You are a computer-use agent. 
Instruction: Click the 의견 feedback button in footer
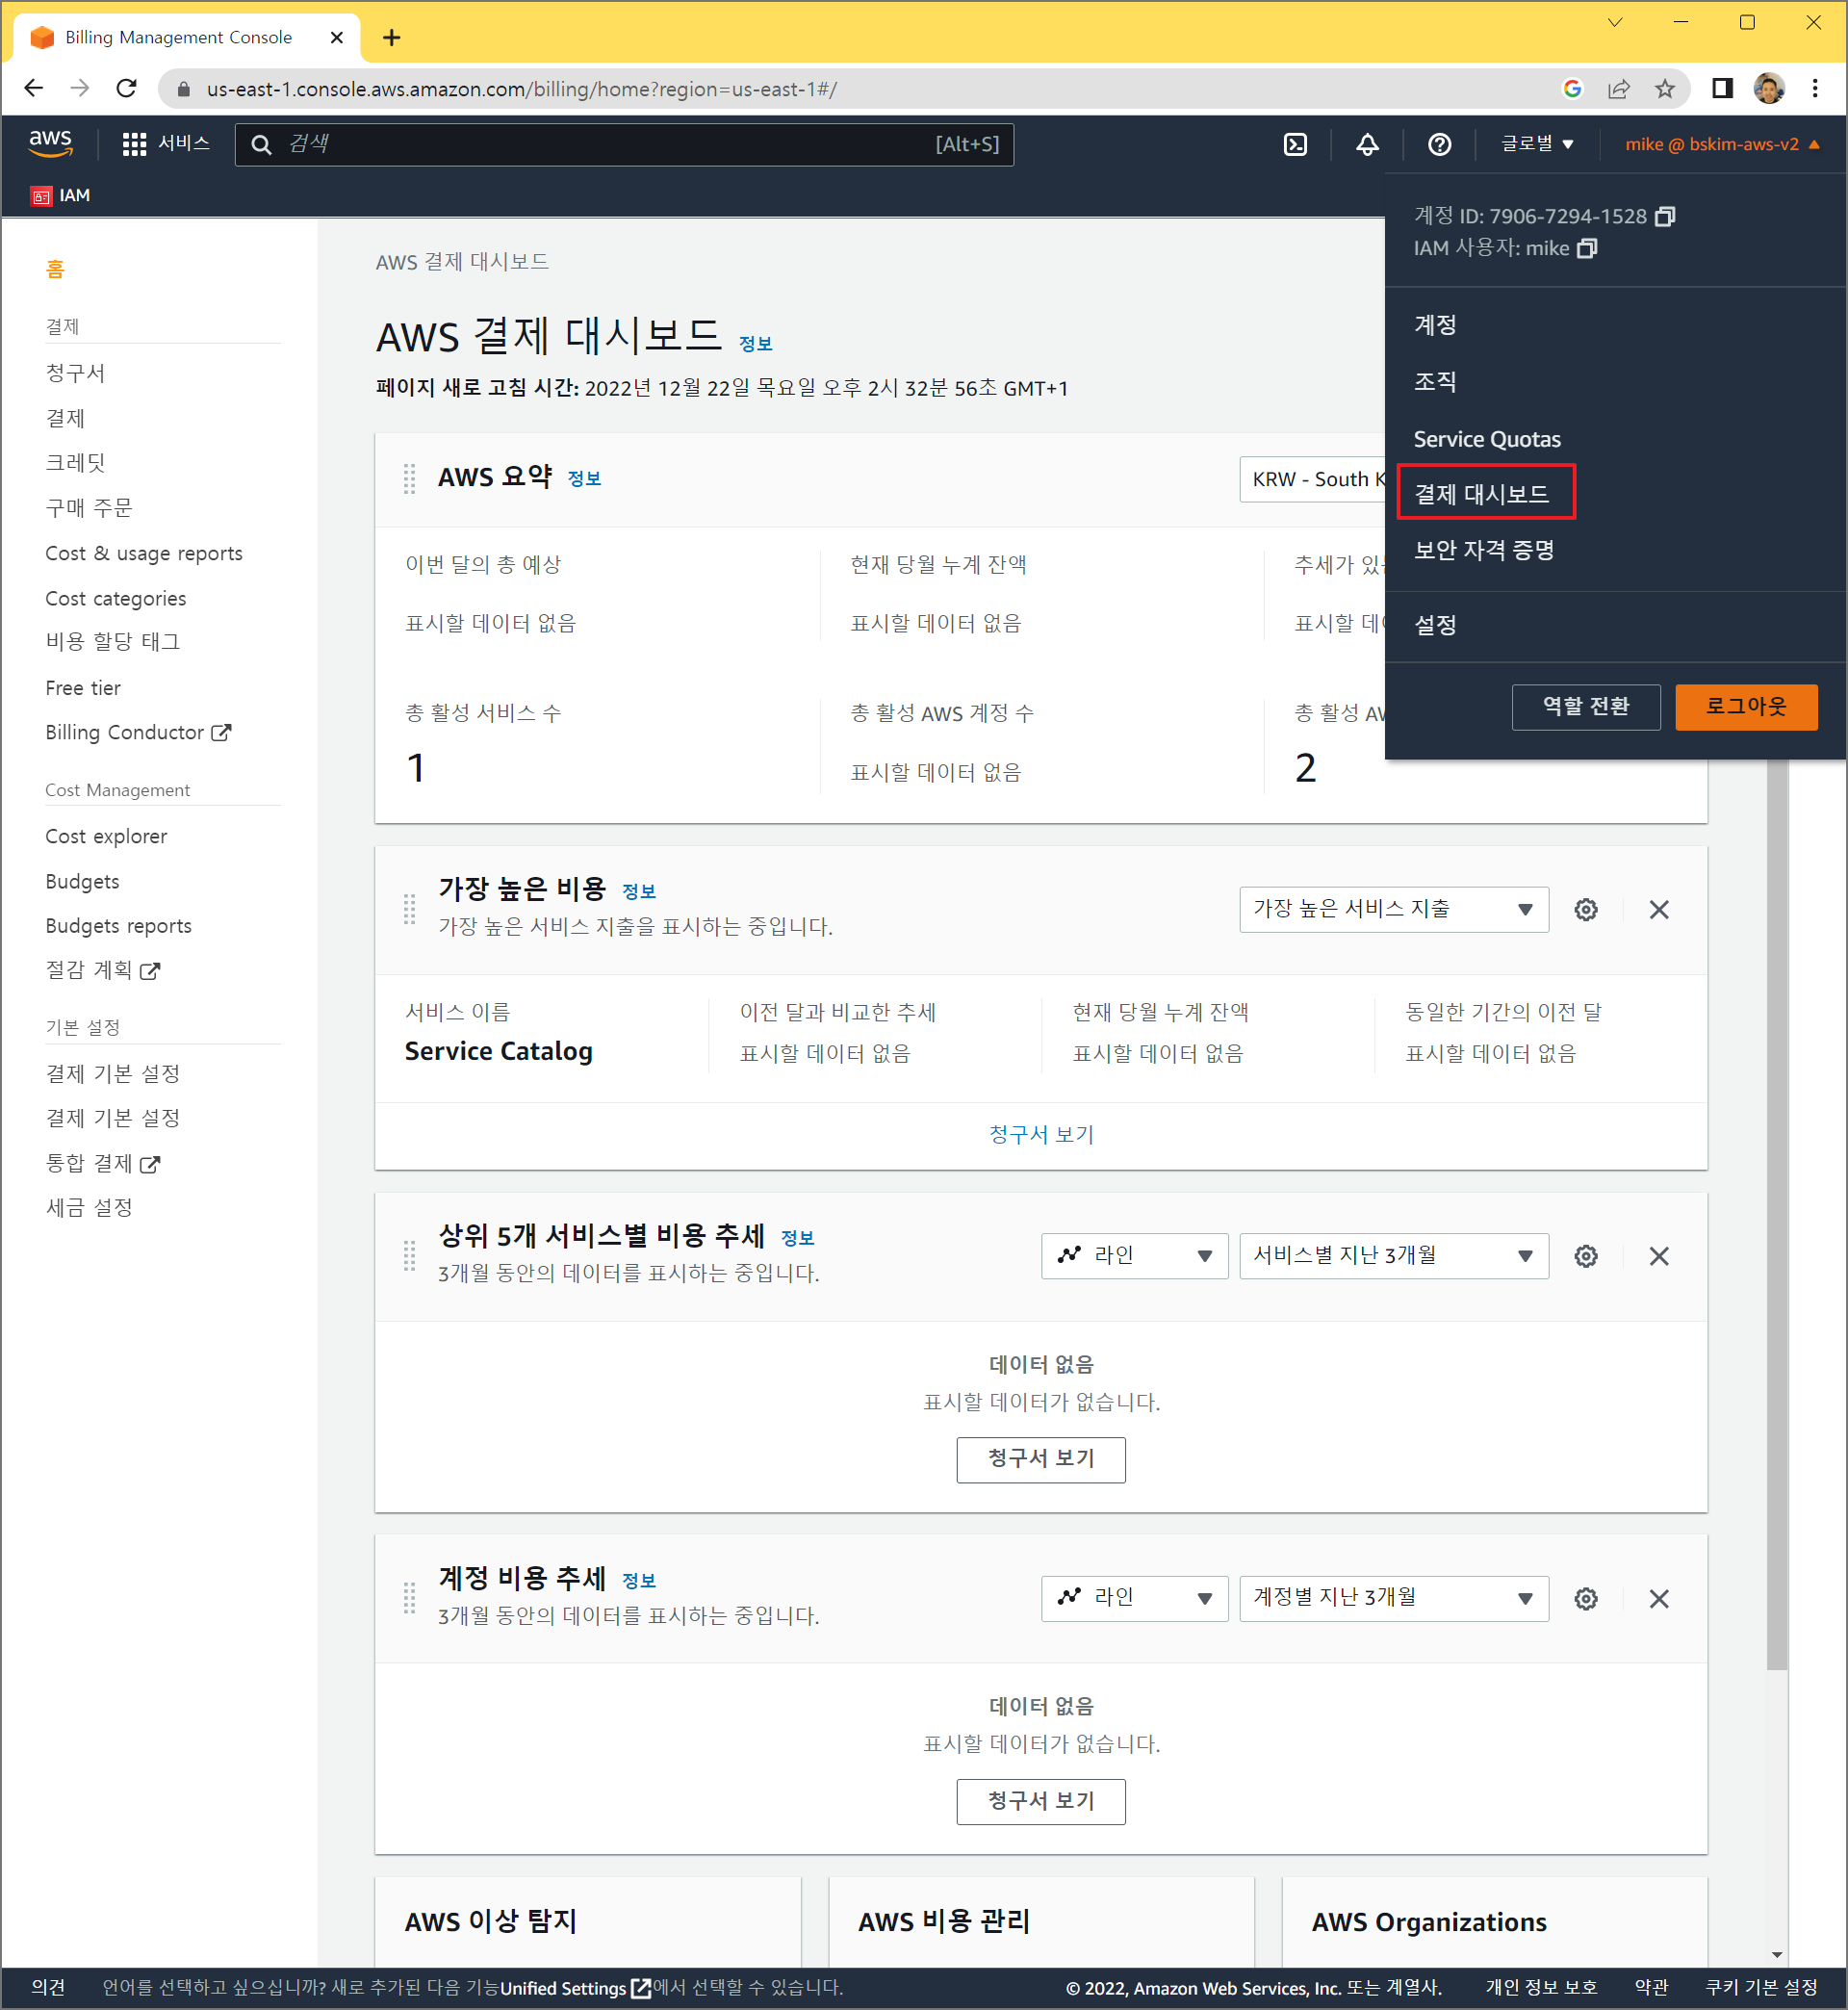pos(47,1987)
